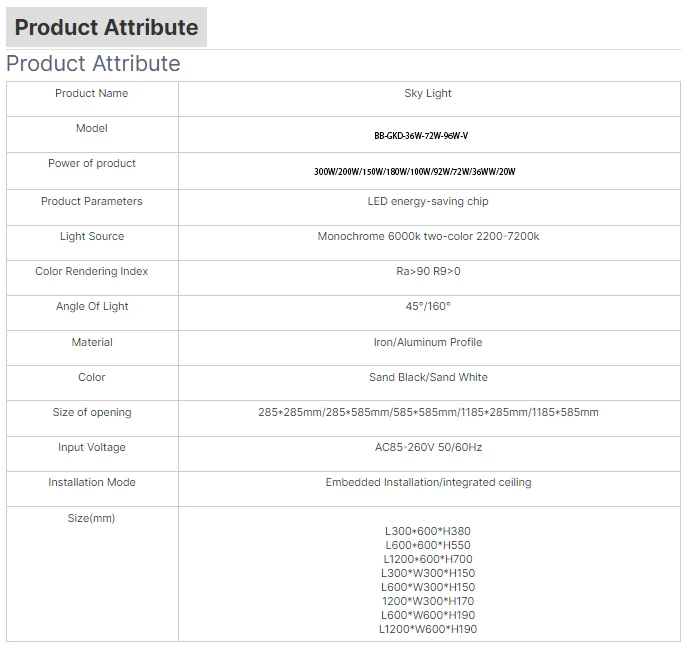This screenshot has height=650, width=687.
Task: Click the L1200*W600*H190 size entry
Action: 427,629
